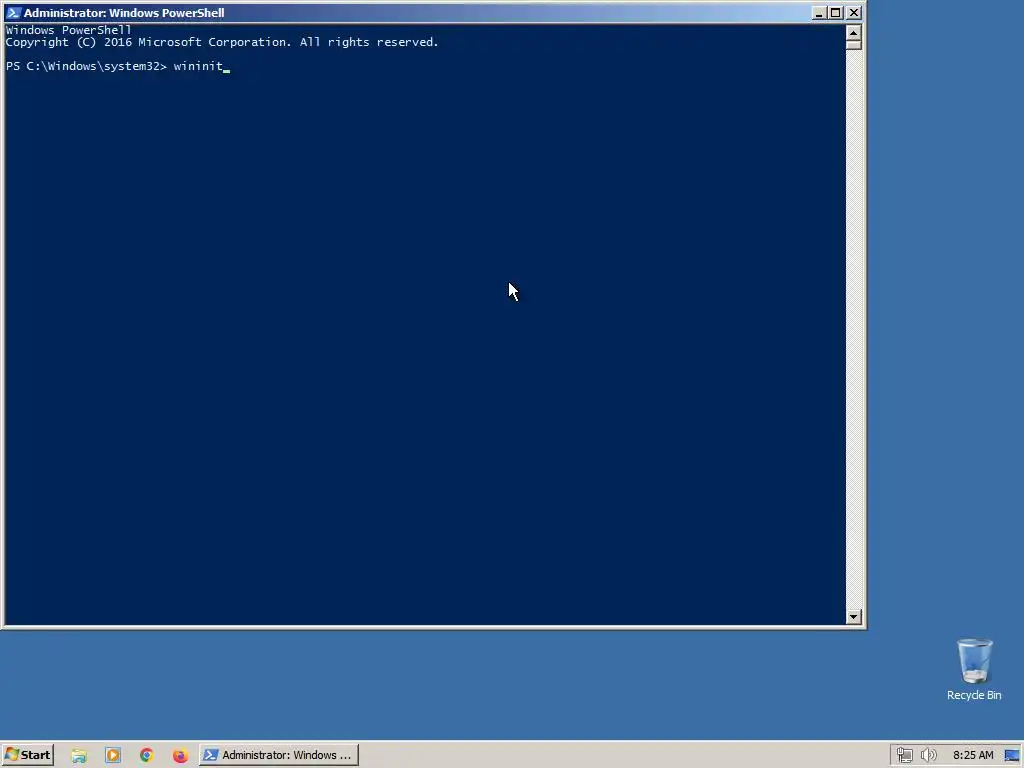Image resolution: width=1024 pixels, height=768 pixels.
Task: Select the Administrator: Windows PowerShell taskbar button
Action: click(279, 755)
